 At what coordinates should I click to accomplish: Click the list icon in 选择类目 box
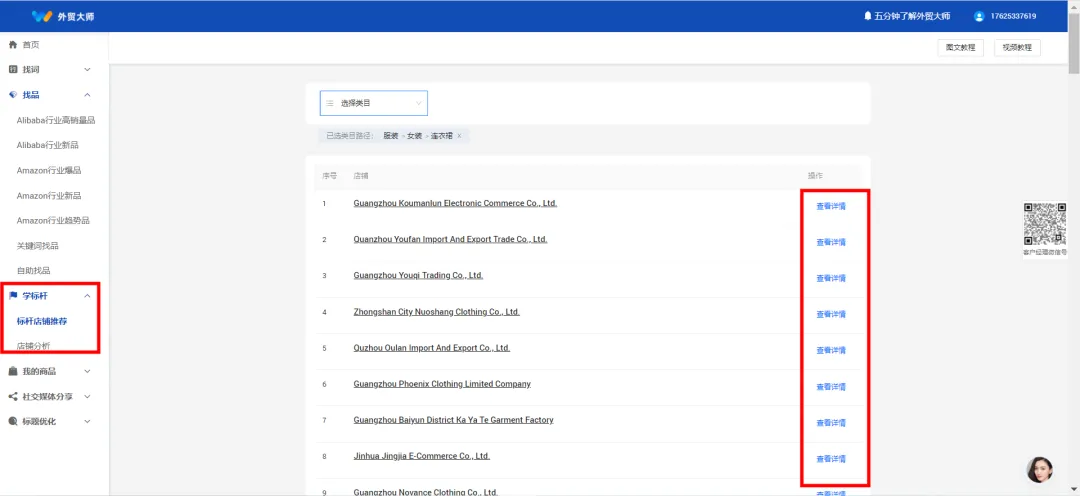pos(330,103)
